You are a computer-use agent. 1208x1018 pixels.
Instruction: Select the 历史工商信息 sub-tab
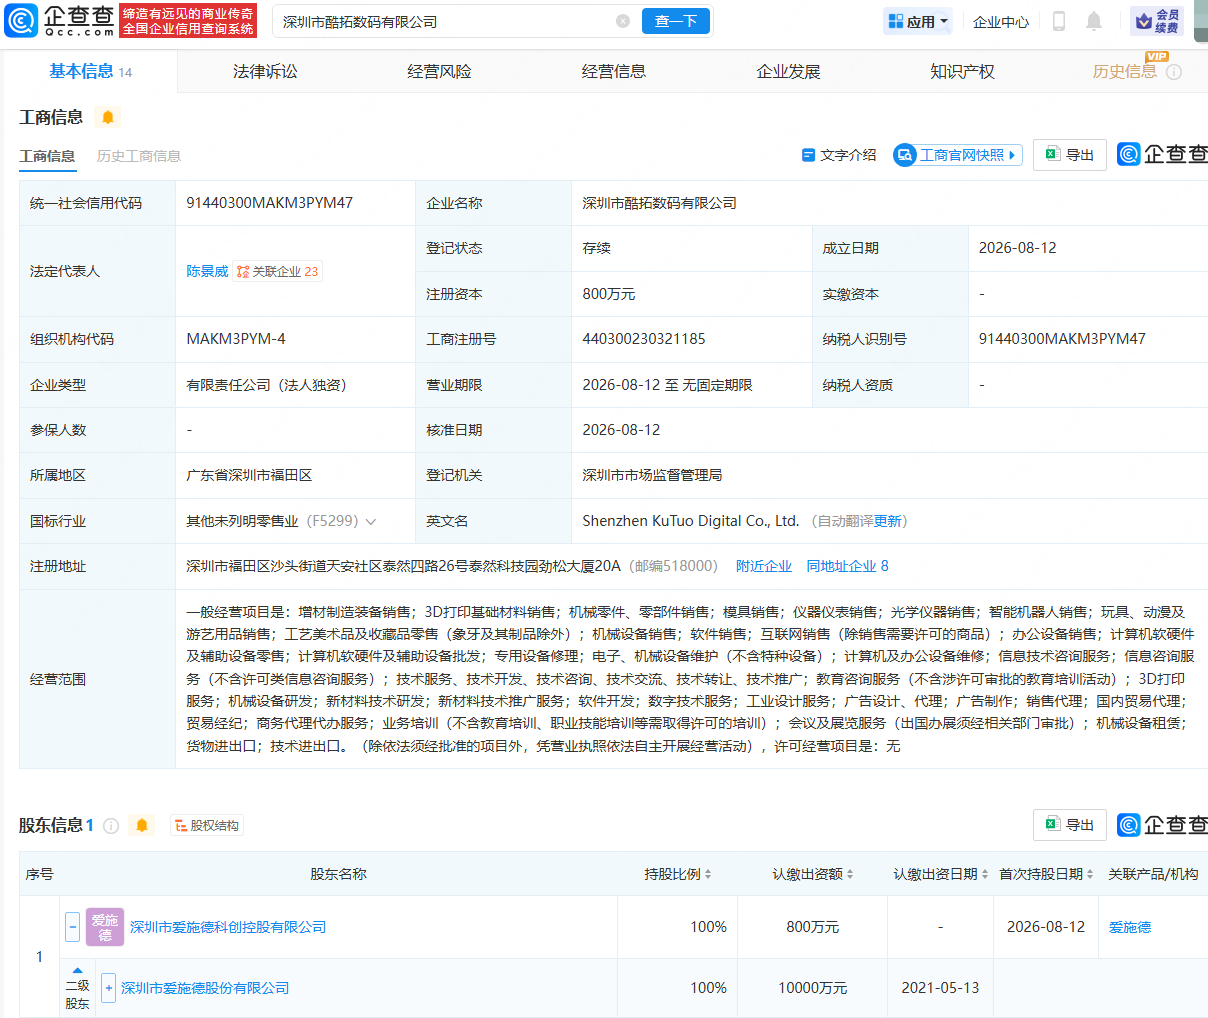(x=139, y=156)
